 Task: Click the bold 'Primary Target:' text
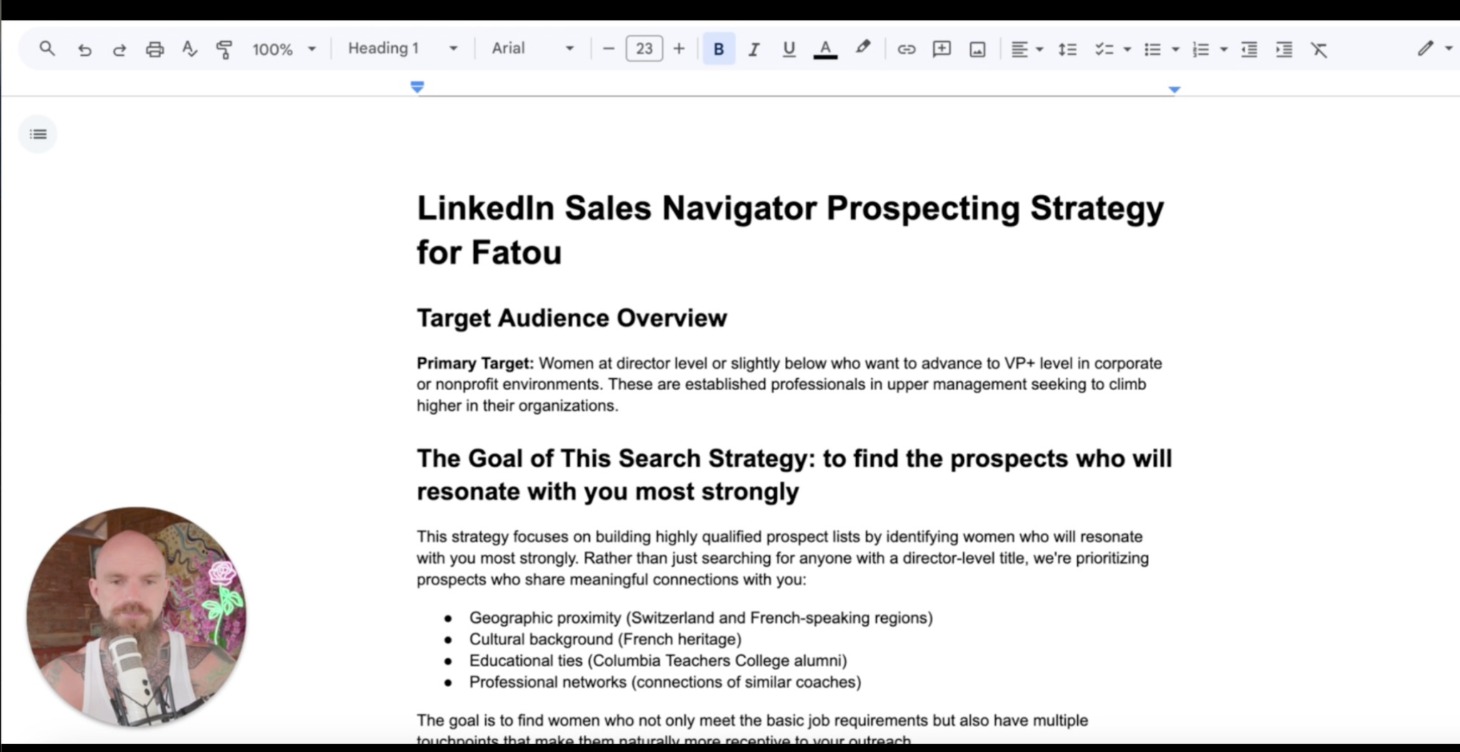[475, 363]
